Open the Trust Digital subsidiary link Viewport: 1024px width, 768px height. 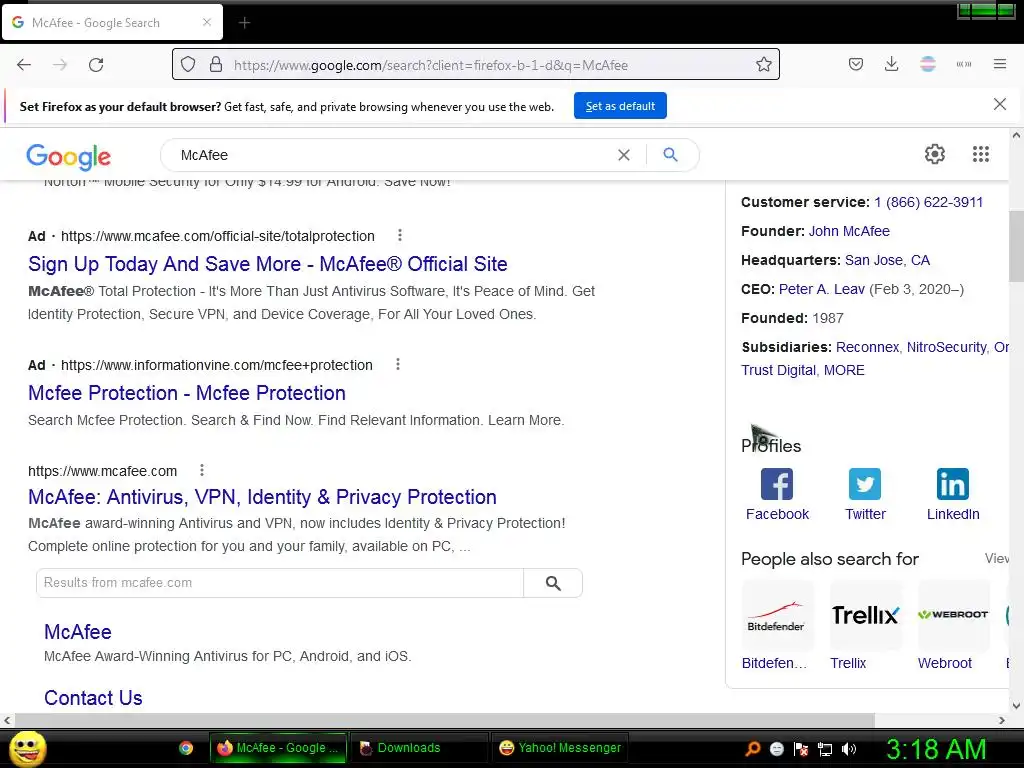click(x=778, y=370)
